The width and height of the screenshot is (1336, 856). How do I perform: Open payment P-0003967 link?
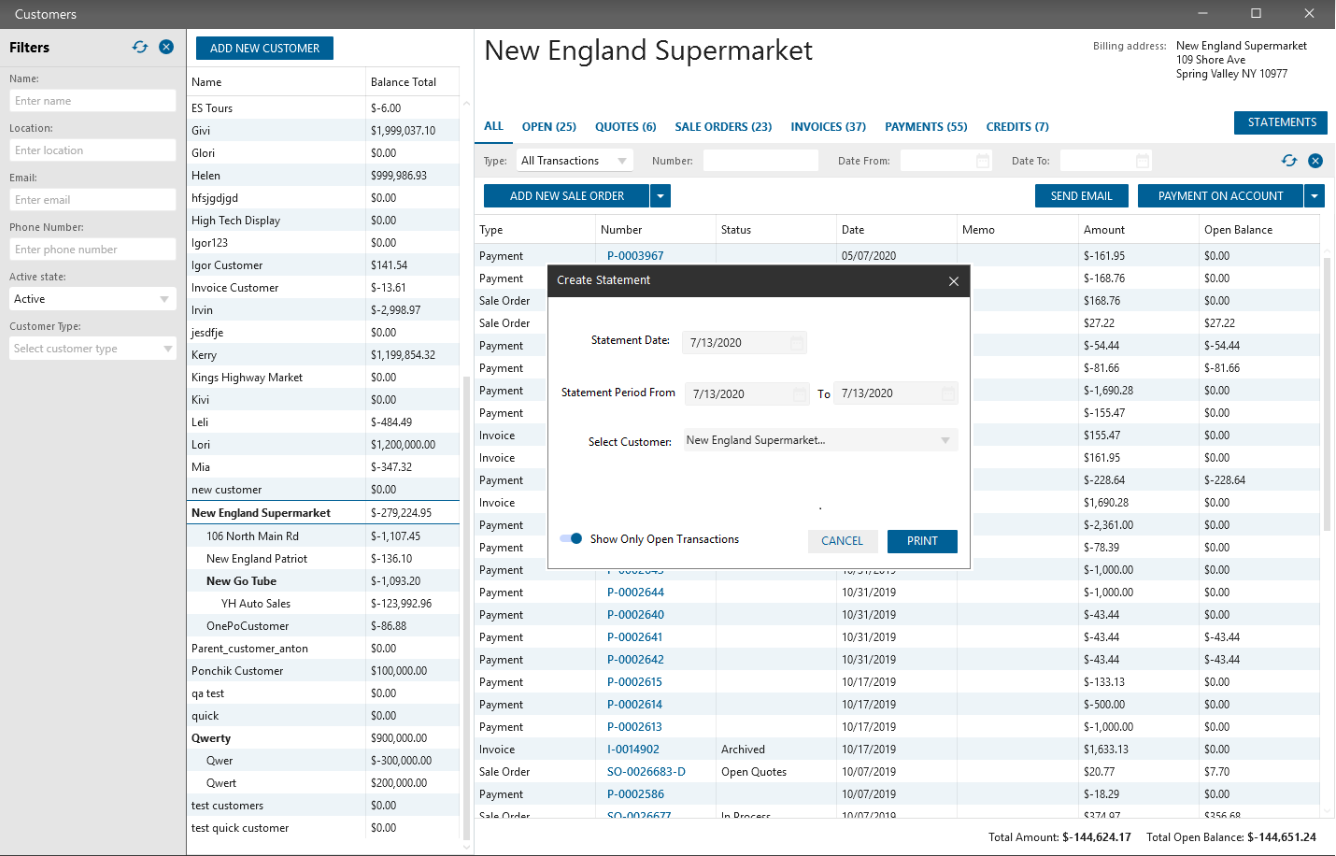click(x=635, y=256)
